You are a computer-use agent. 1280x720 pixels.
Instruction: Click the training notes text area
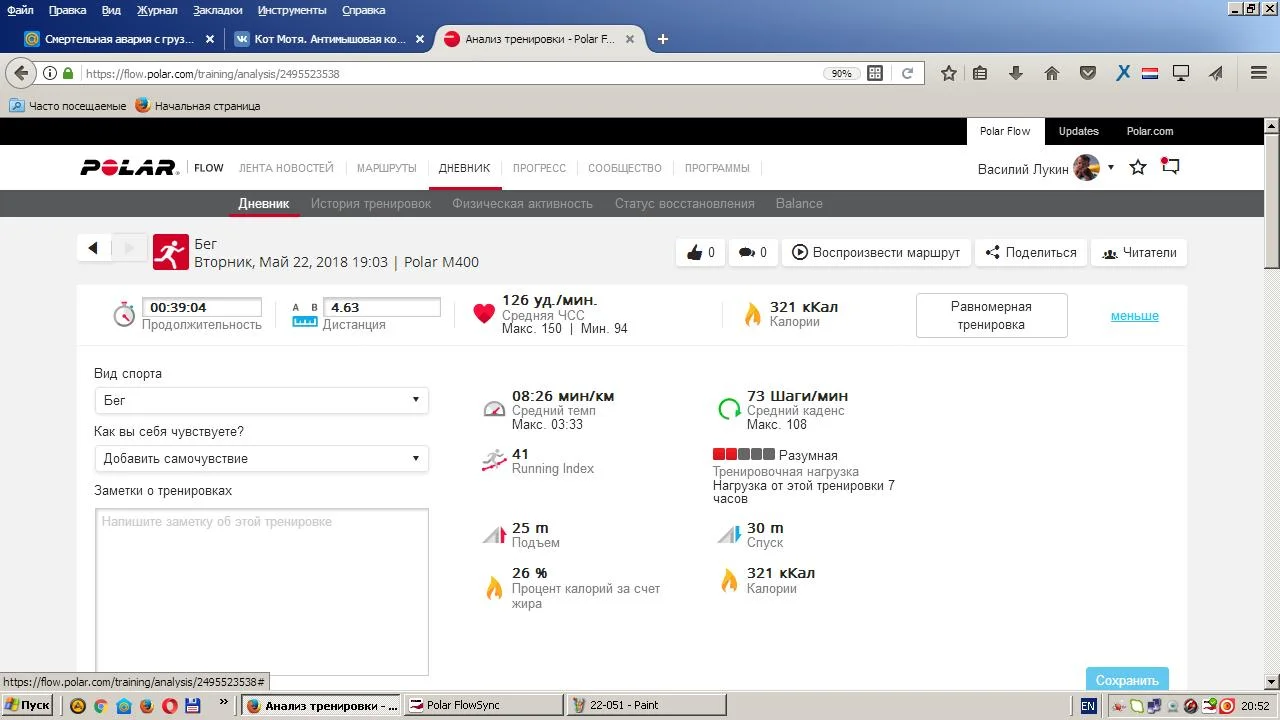tap(261, 592)
